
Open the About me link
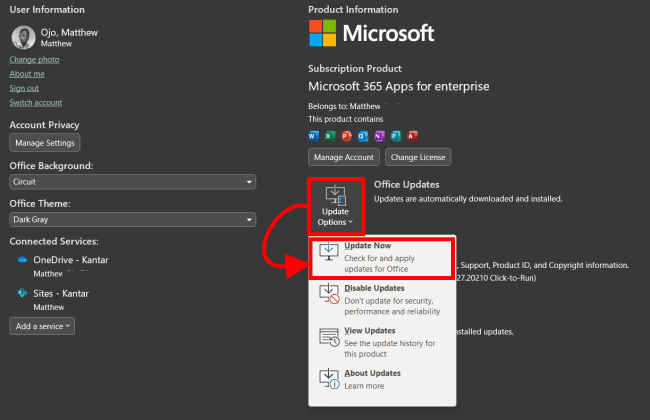tap(27, 74)
